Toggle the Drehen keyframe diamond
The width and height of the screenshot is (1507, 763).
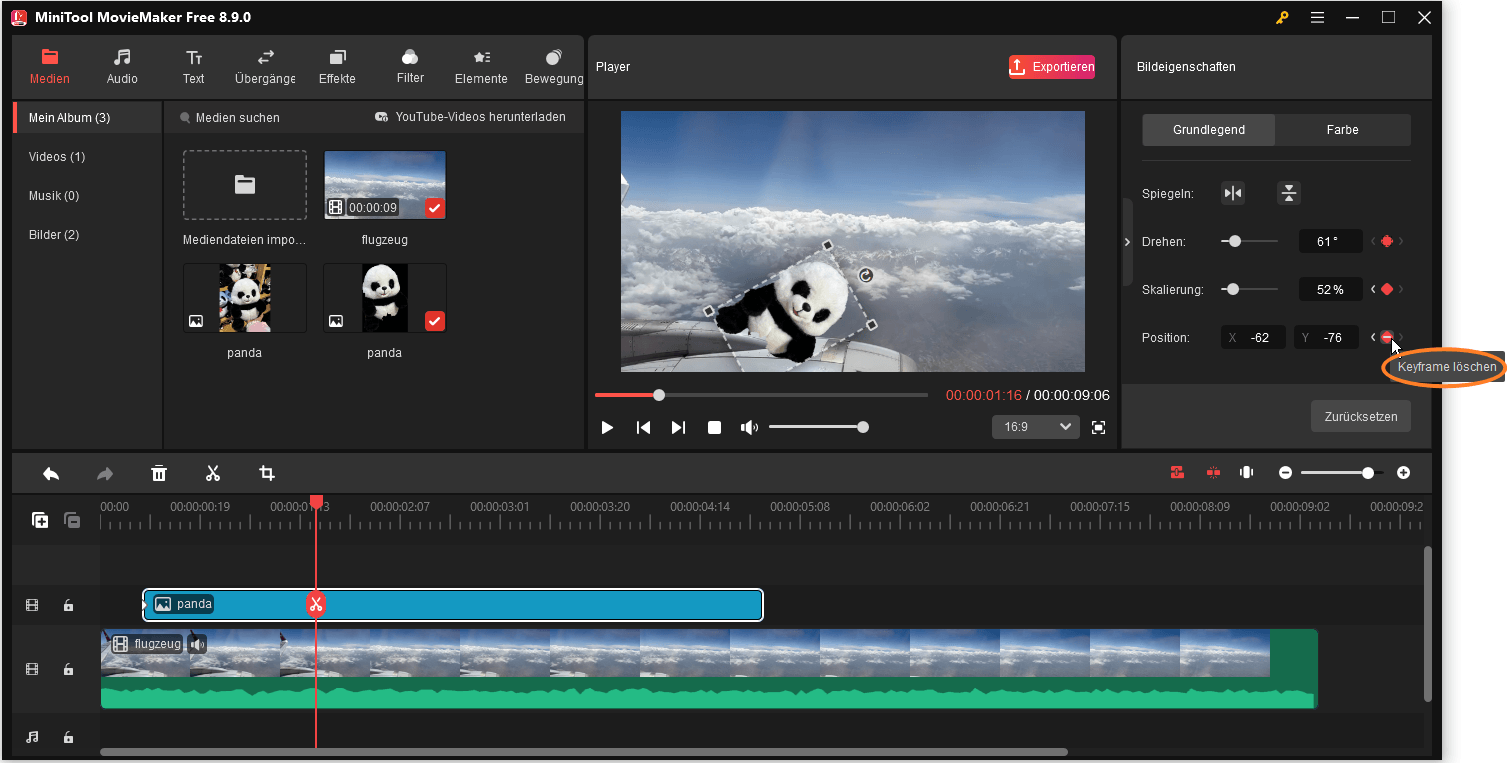(x=1386, y=241)
